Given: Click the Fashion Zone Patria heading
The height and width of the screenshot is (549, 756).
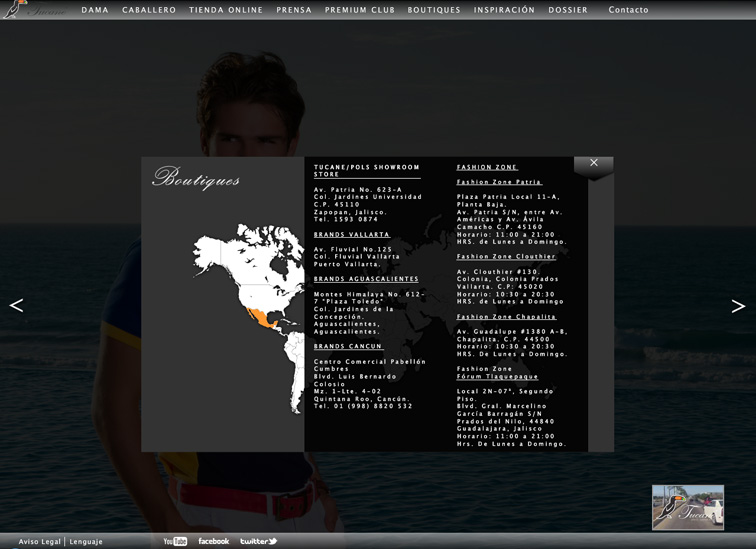Looking at the screenshot, I should click(x=499, y=182).
